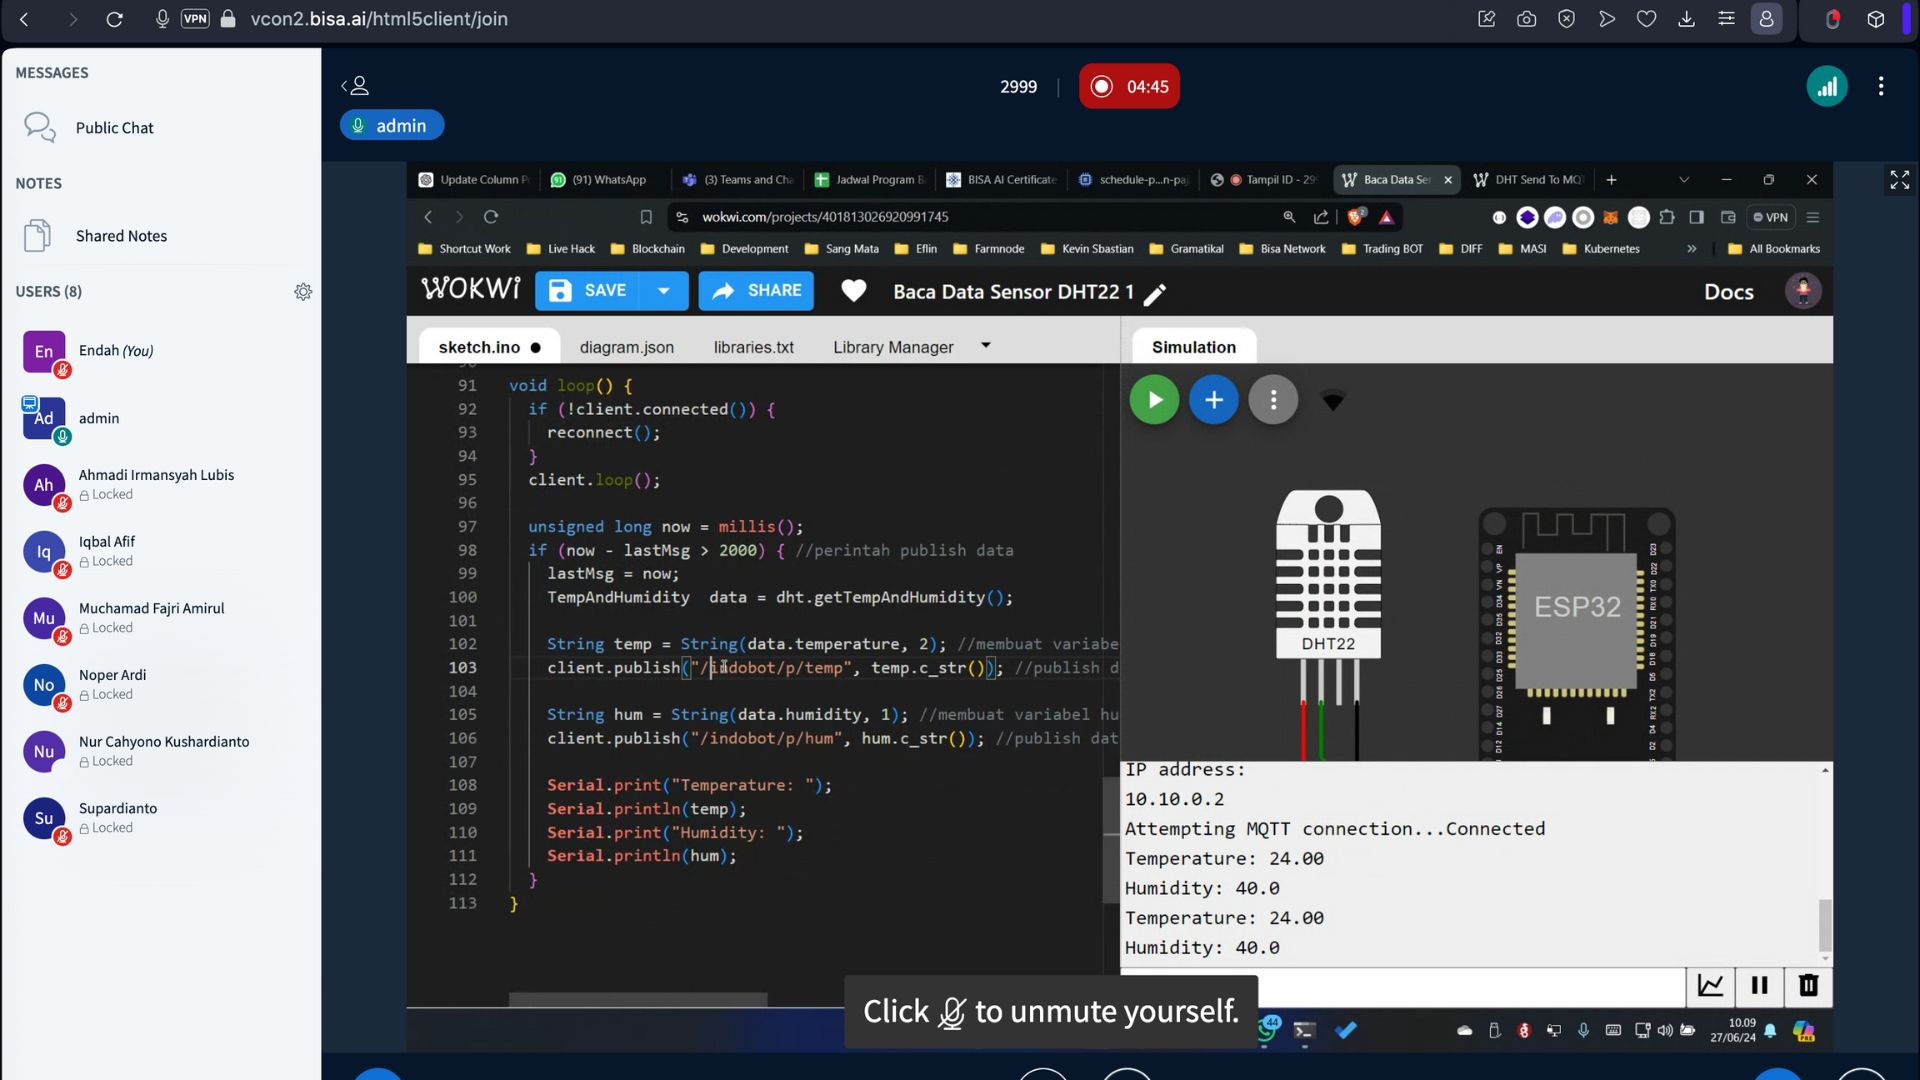
Task: Select user Endah (You) entry
Action: pyautogui.click(x=115, y=351)
